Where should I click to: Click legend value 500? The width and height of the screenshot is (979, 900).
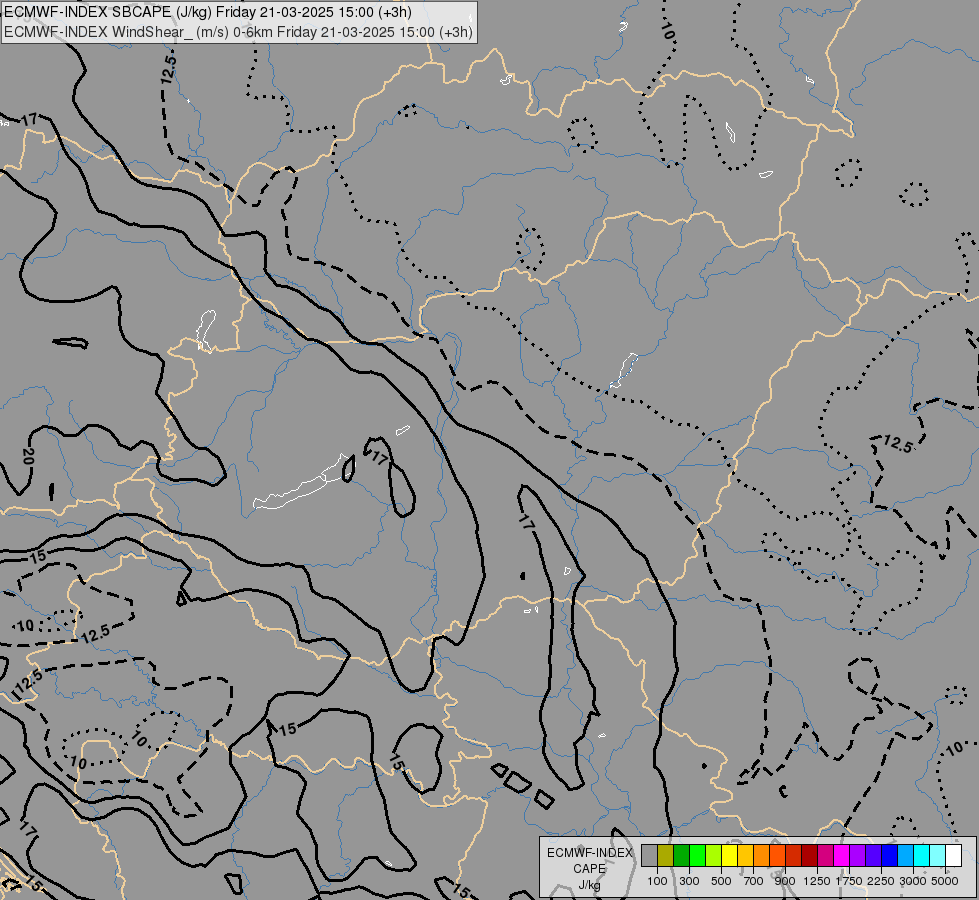(x=722, y=881)
